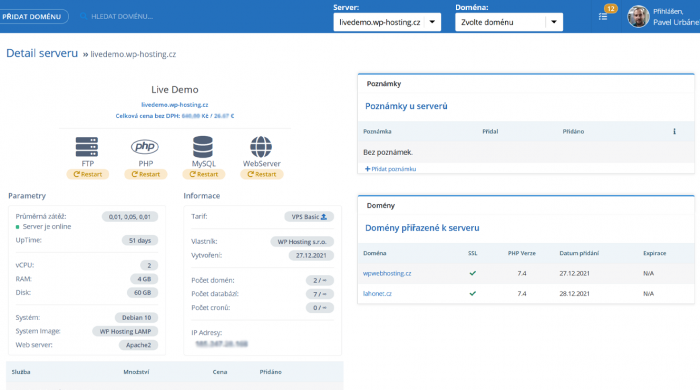Click the WebServer globe icon
The image size is (700, 390).
[x=261, y=147]
